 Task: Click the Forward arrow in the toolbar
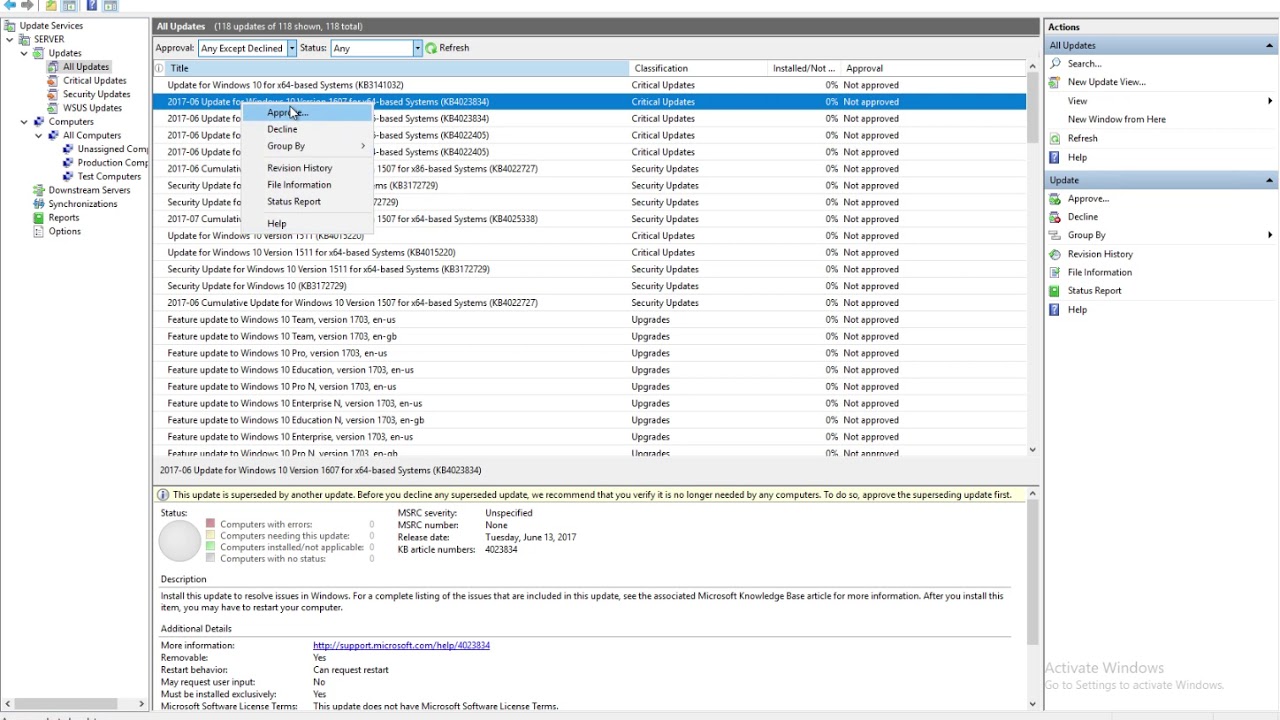click(27, 5)
